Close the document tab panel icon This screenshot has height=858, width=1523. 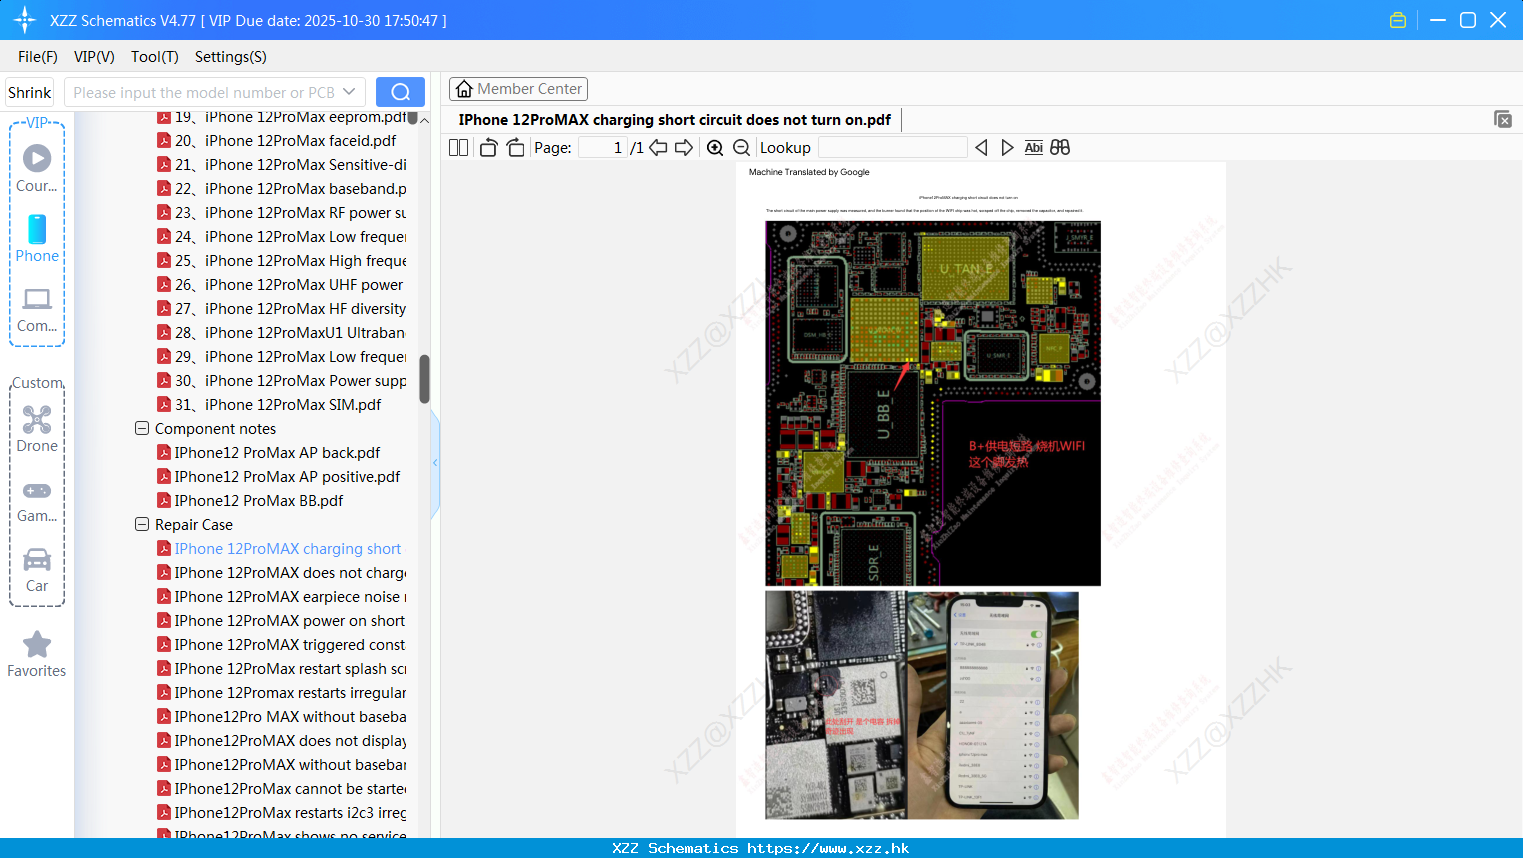point(1503,119)
